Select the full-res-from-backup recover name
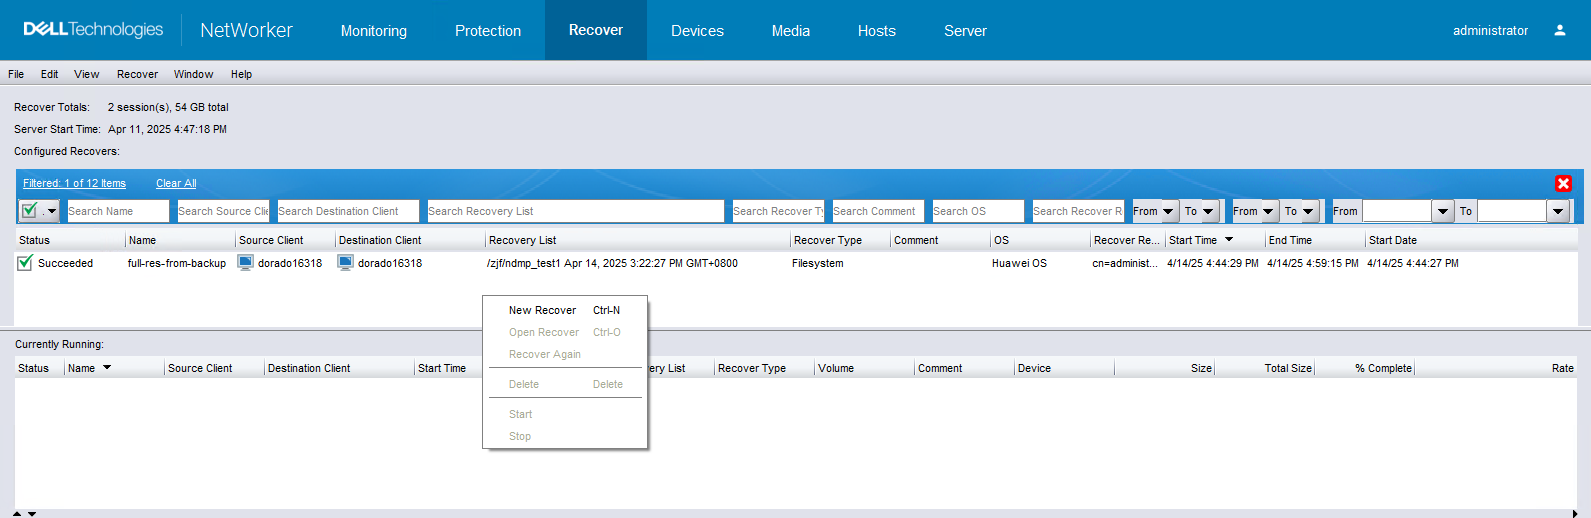Image resolution: width=1591 pixels, height=518 pixels. click(x=177, y=263)
